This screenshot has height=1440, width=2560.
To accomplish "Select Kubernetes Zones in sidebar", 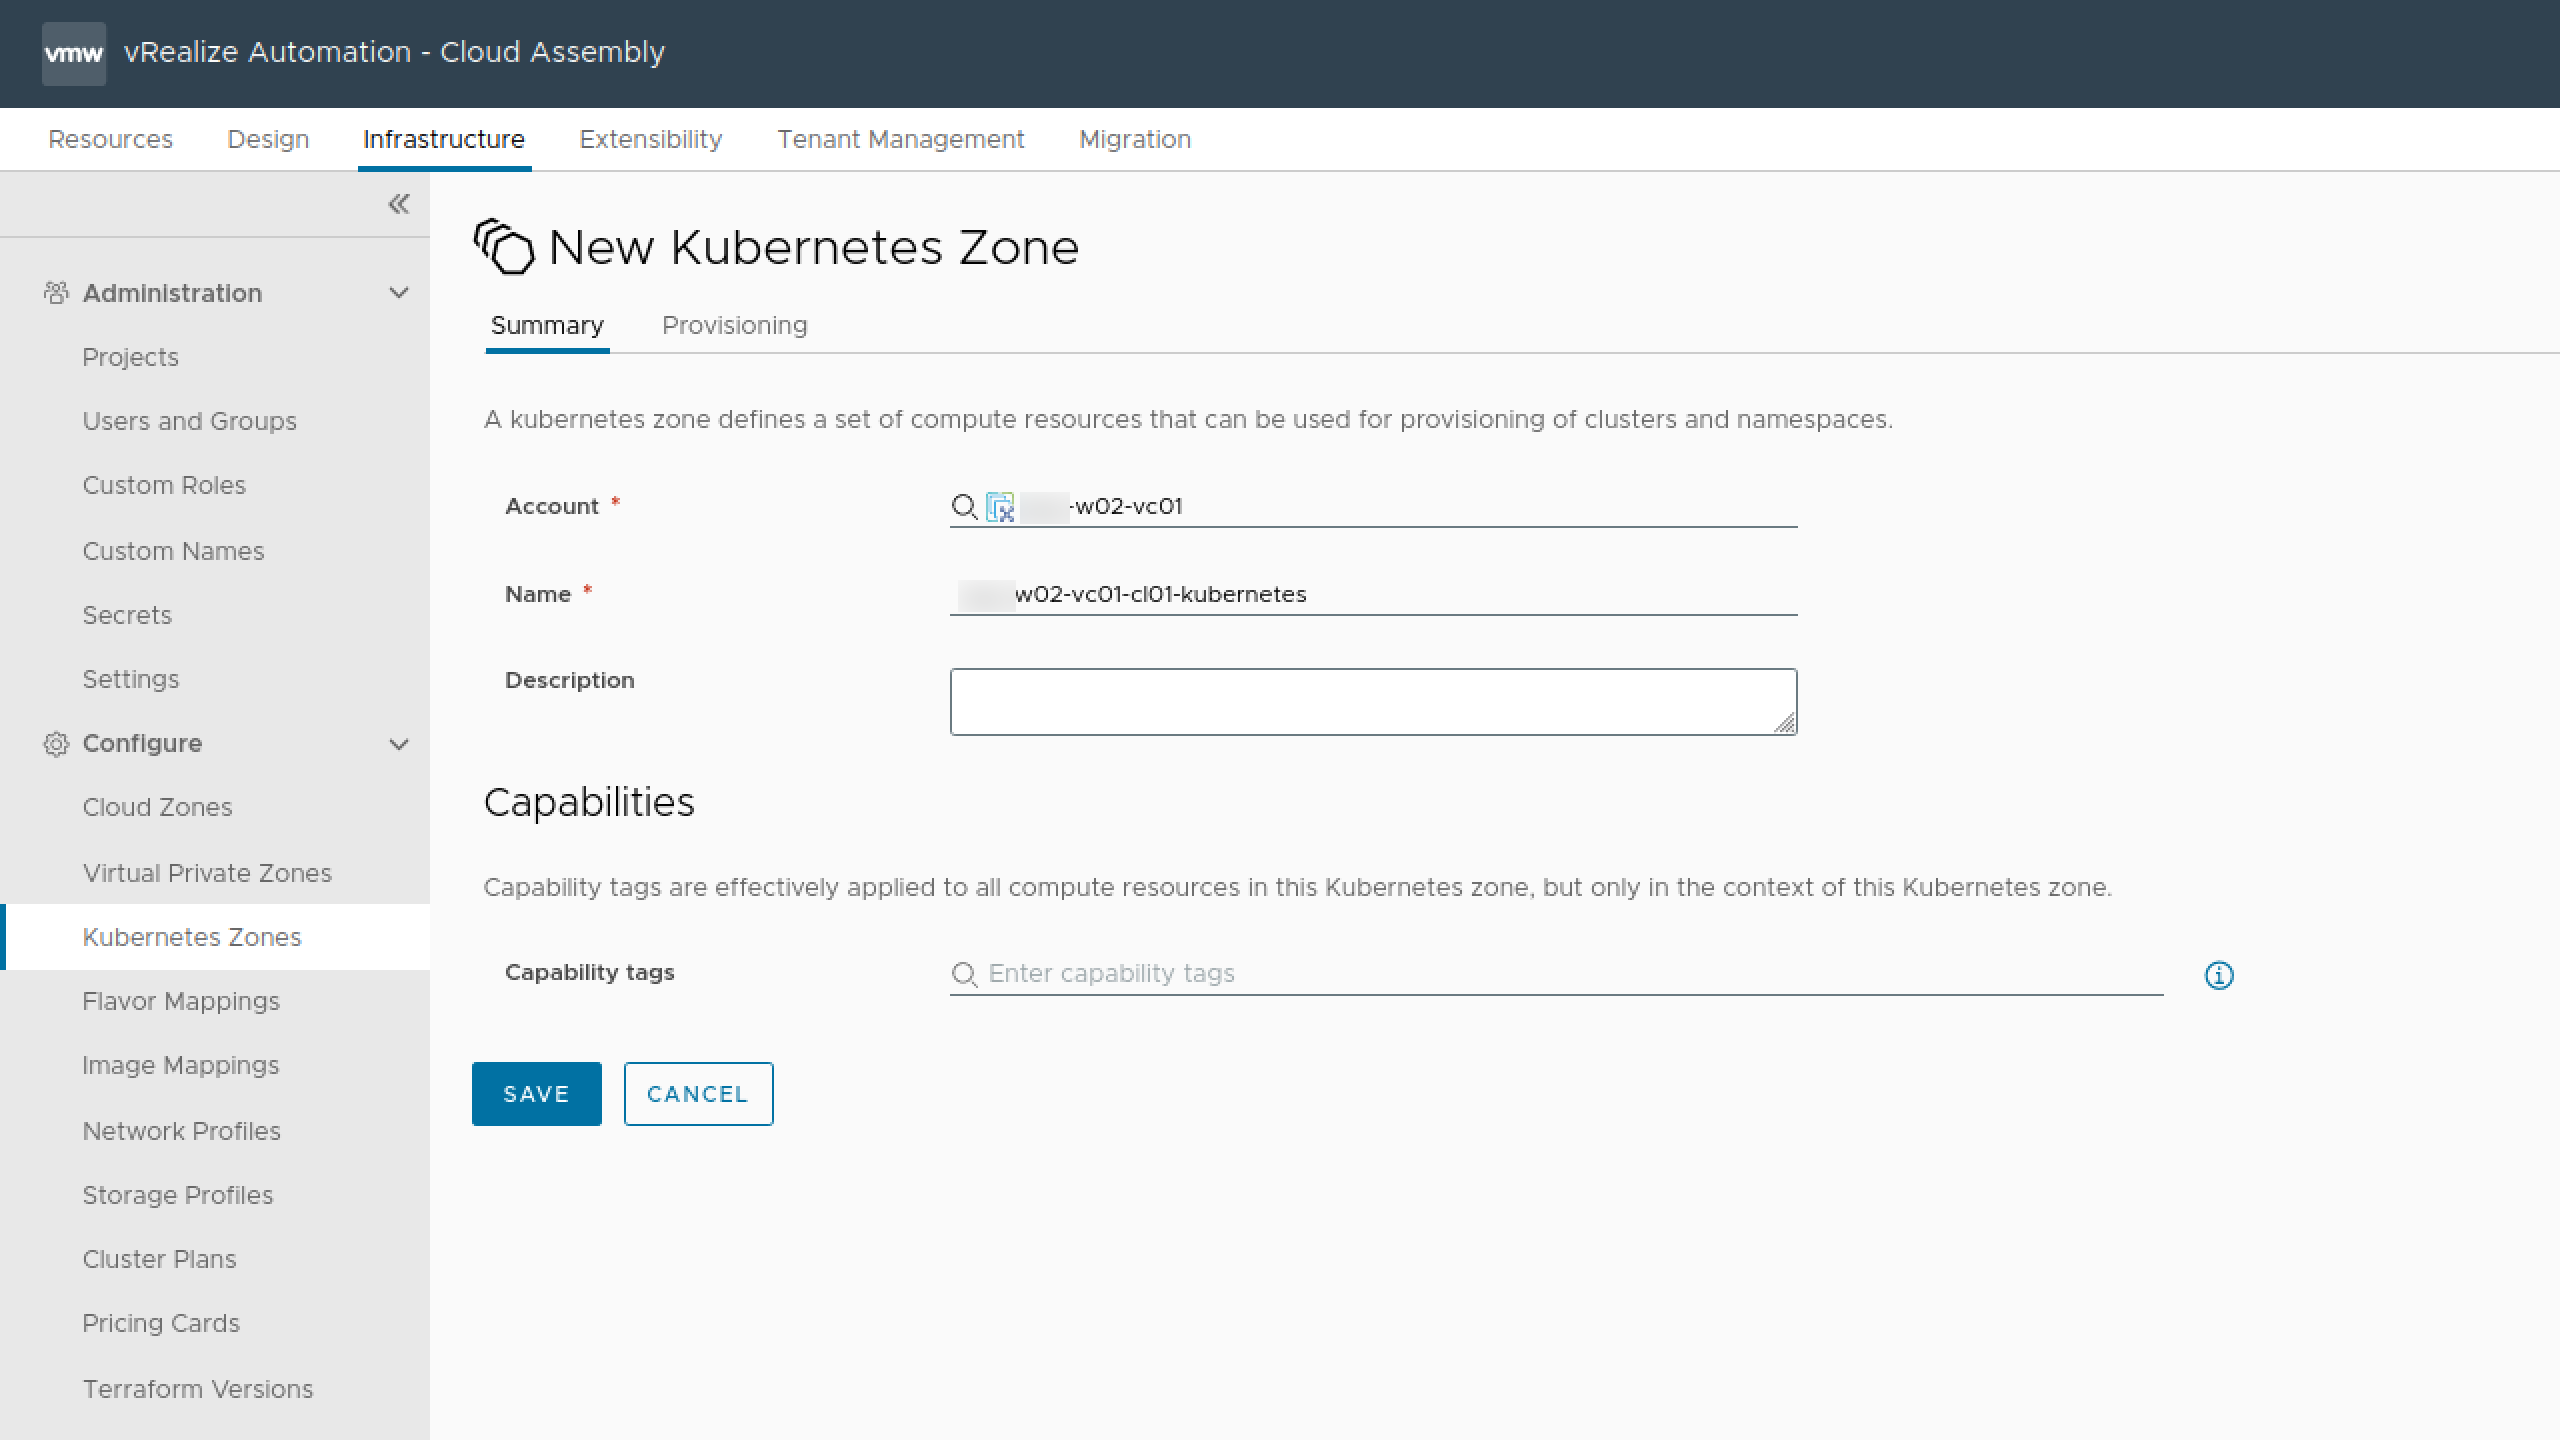I will (x=215, y=937).
